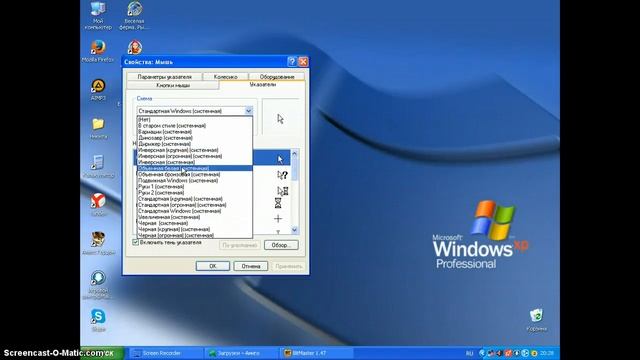Open the Мой компьютер desktop icon
This screenshot has height=360, width=640.
(x=98, y=16)
